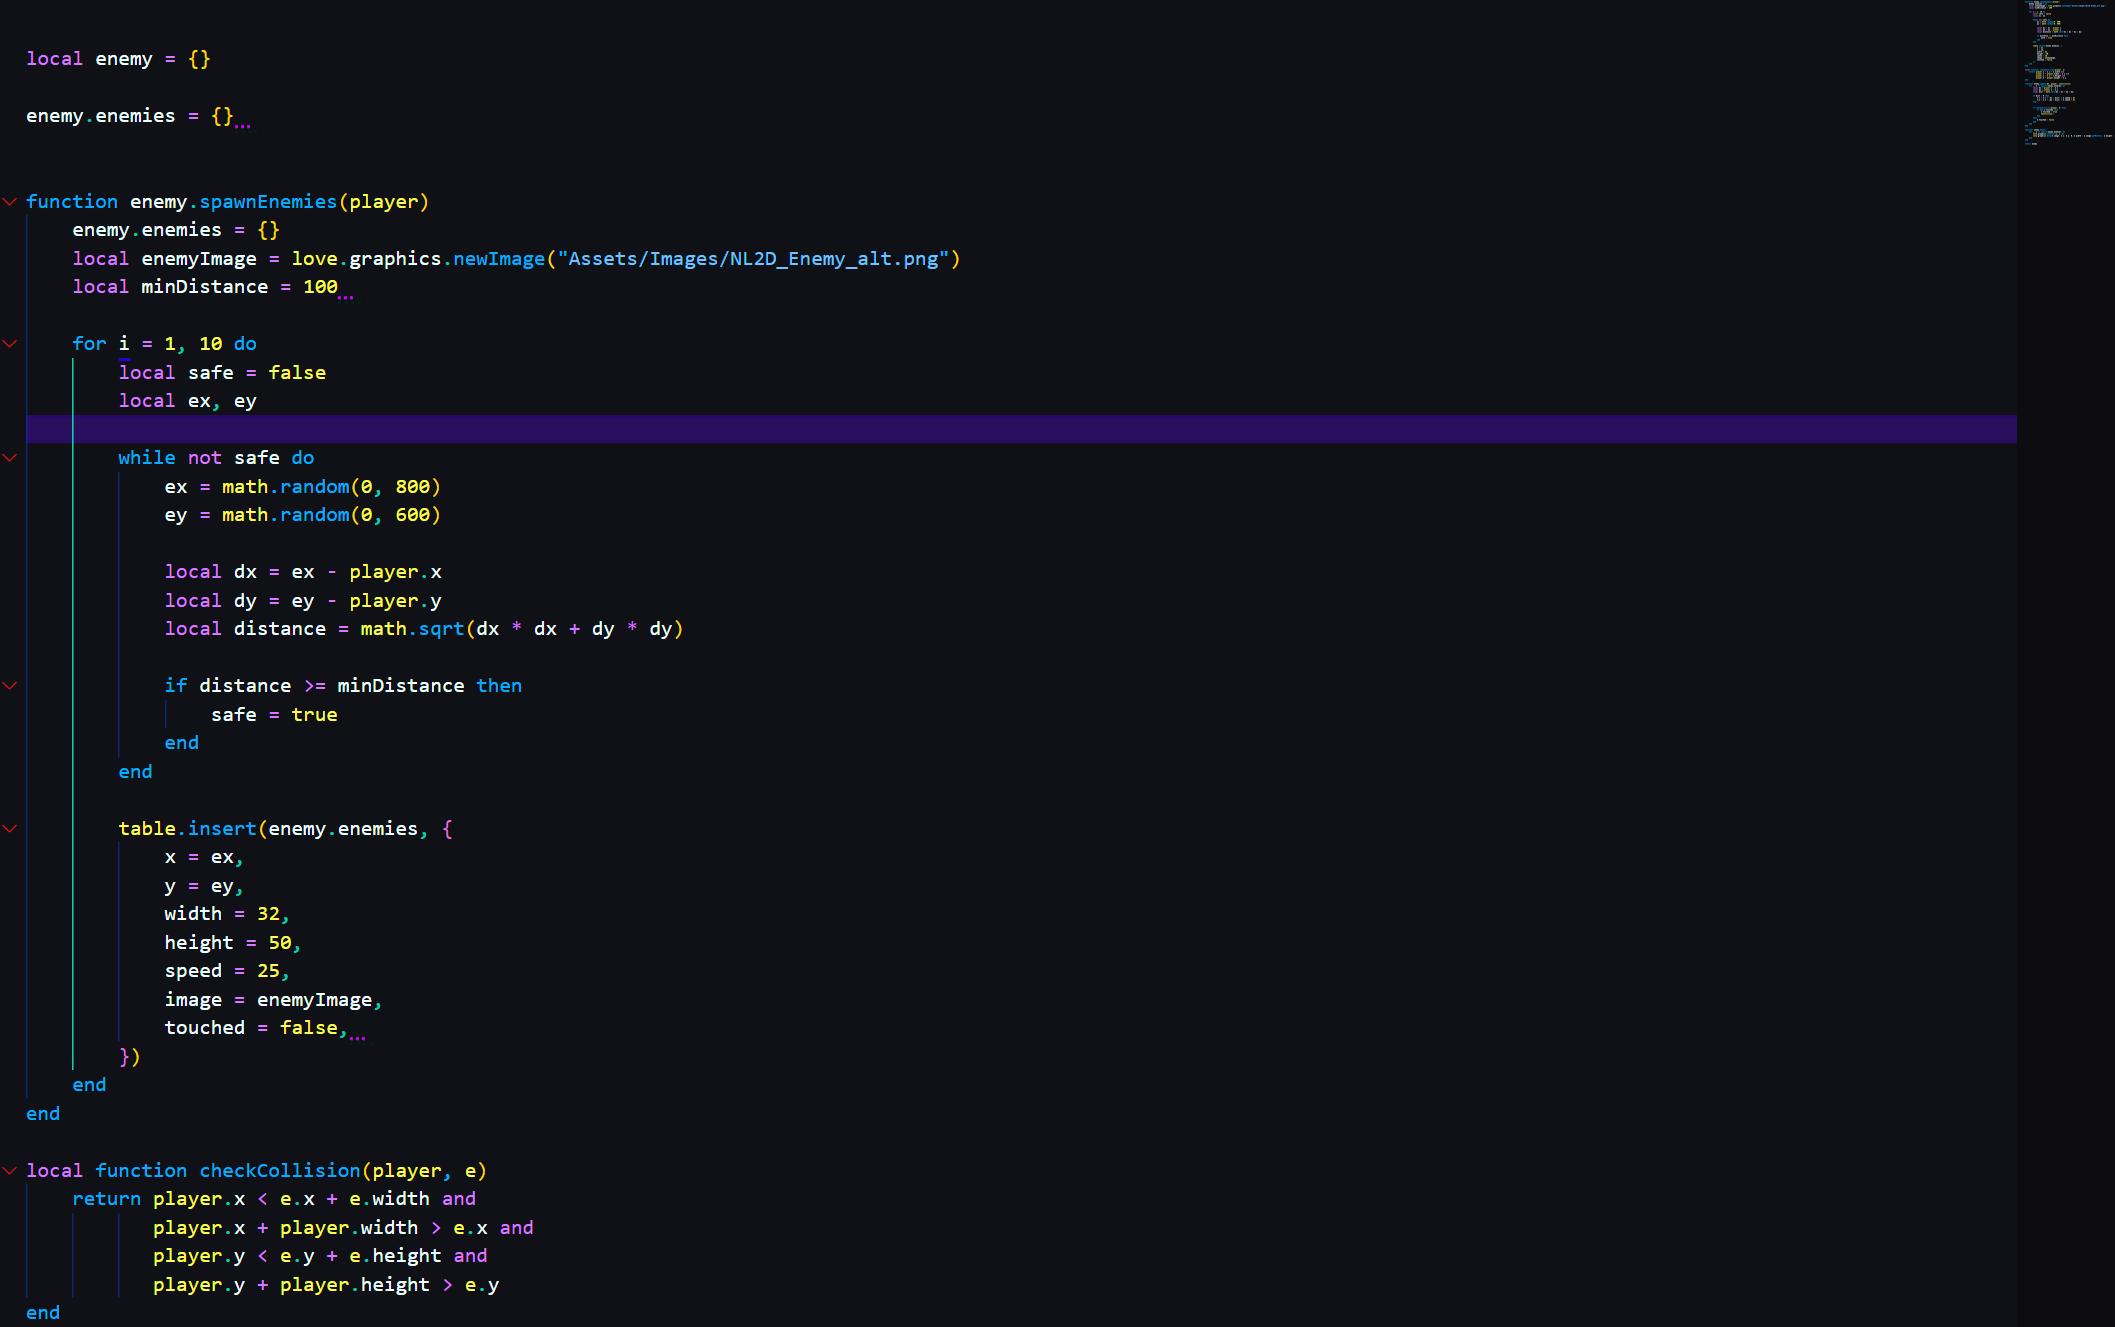Screen dimensions: 2115x1327
Task: Click the closing '})' of table.insert
Action: [130, 1057]
